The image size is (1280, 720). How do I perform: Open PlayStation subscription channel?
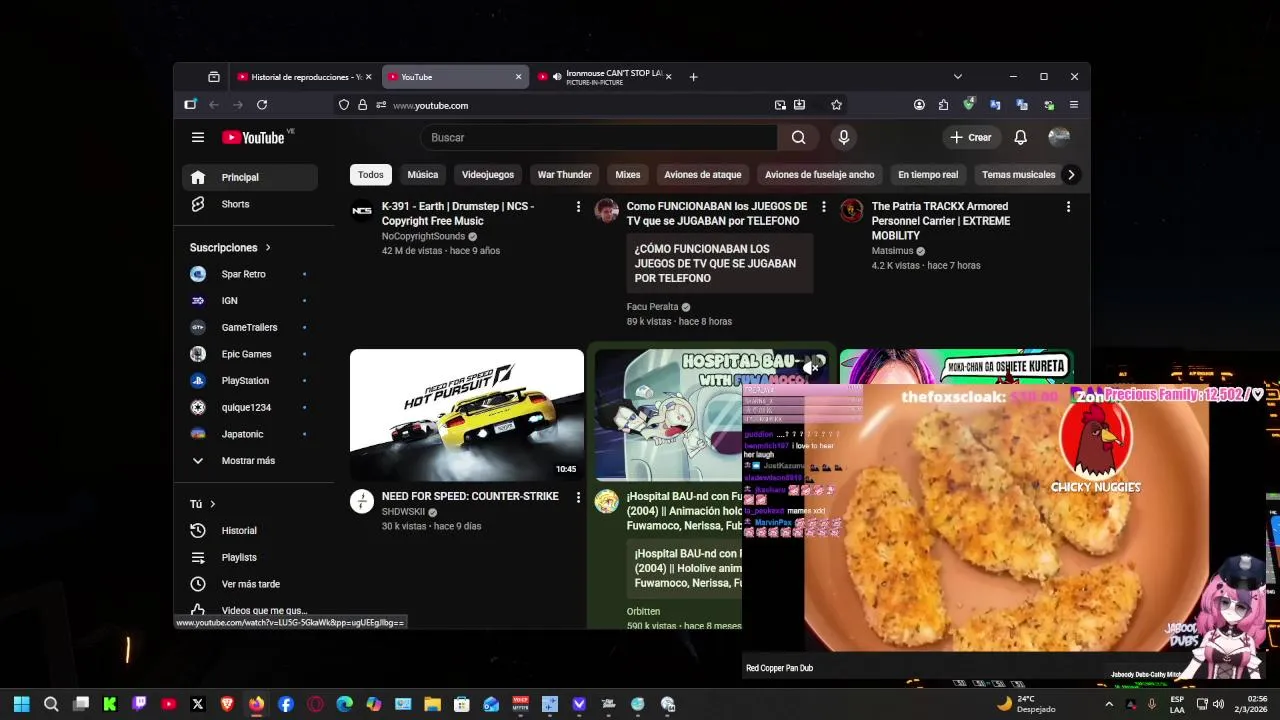click(x=250, y=381)
